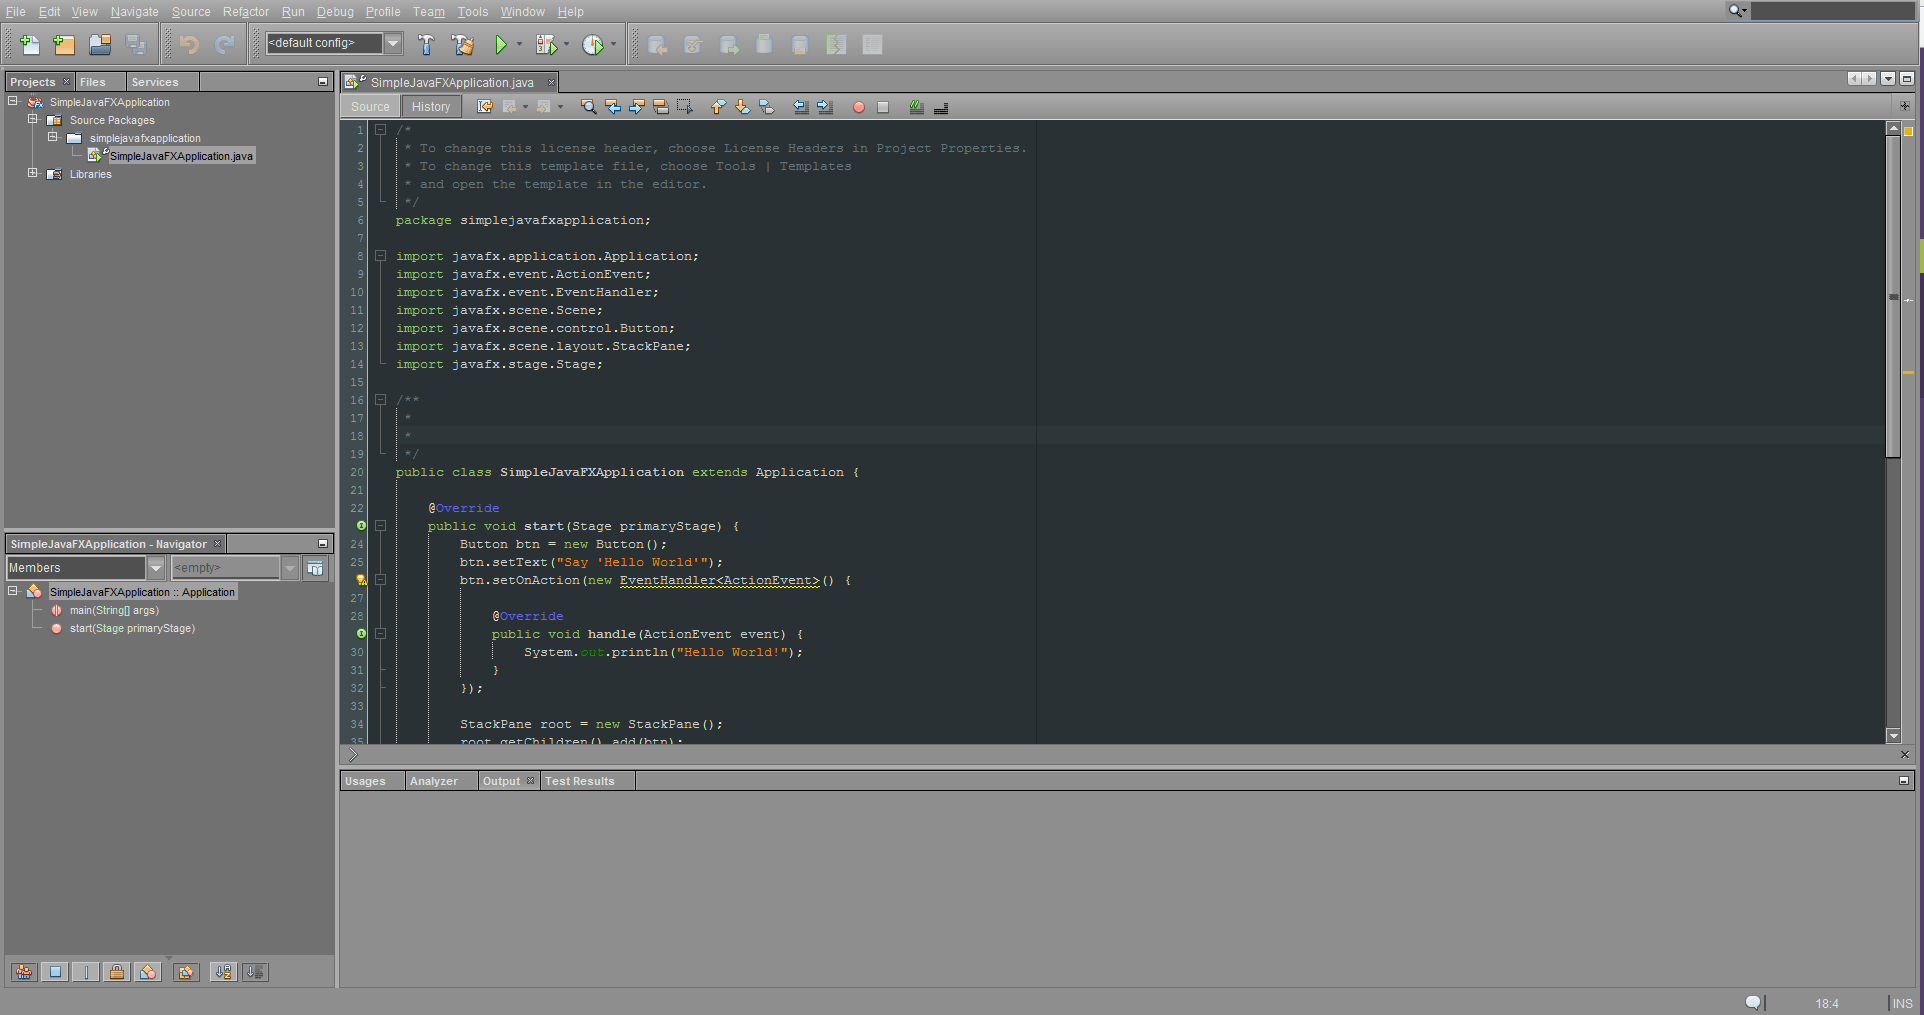
Task: Open the Refactor menu
Action: click(245, 12)
